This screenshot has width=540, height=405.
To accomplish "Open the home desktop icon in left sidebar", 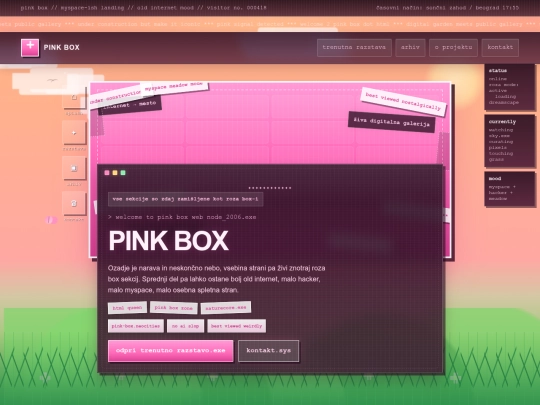I will [x=74, y=97].
